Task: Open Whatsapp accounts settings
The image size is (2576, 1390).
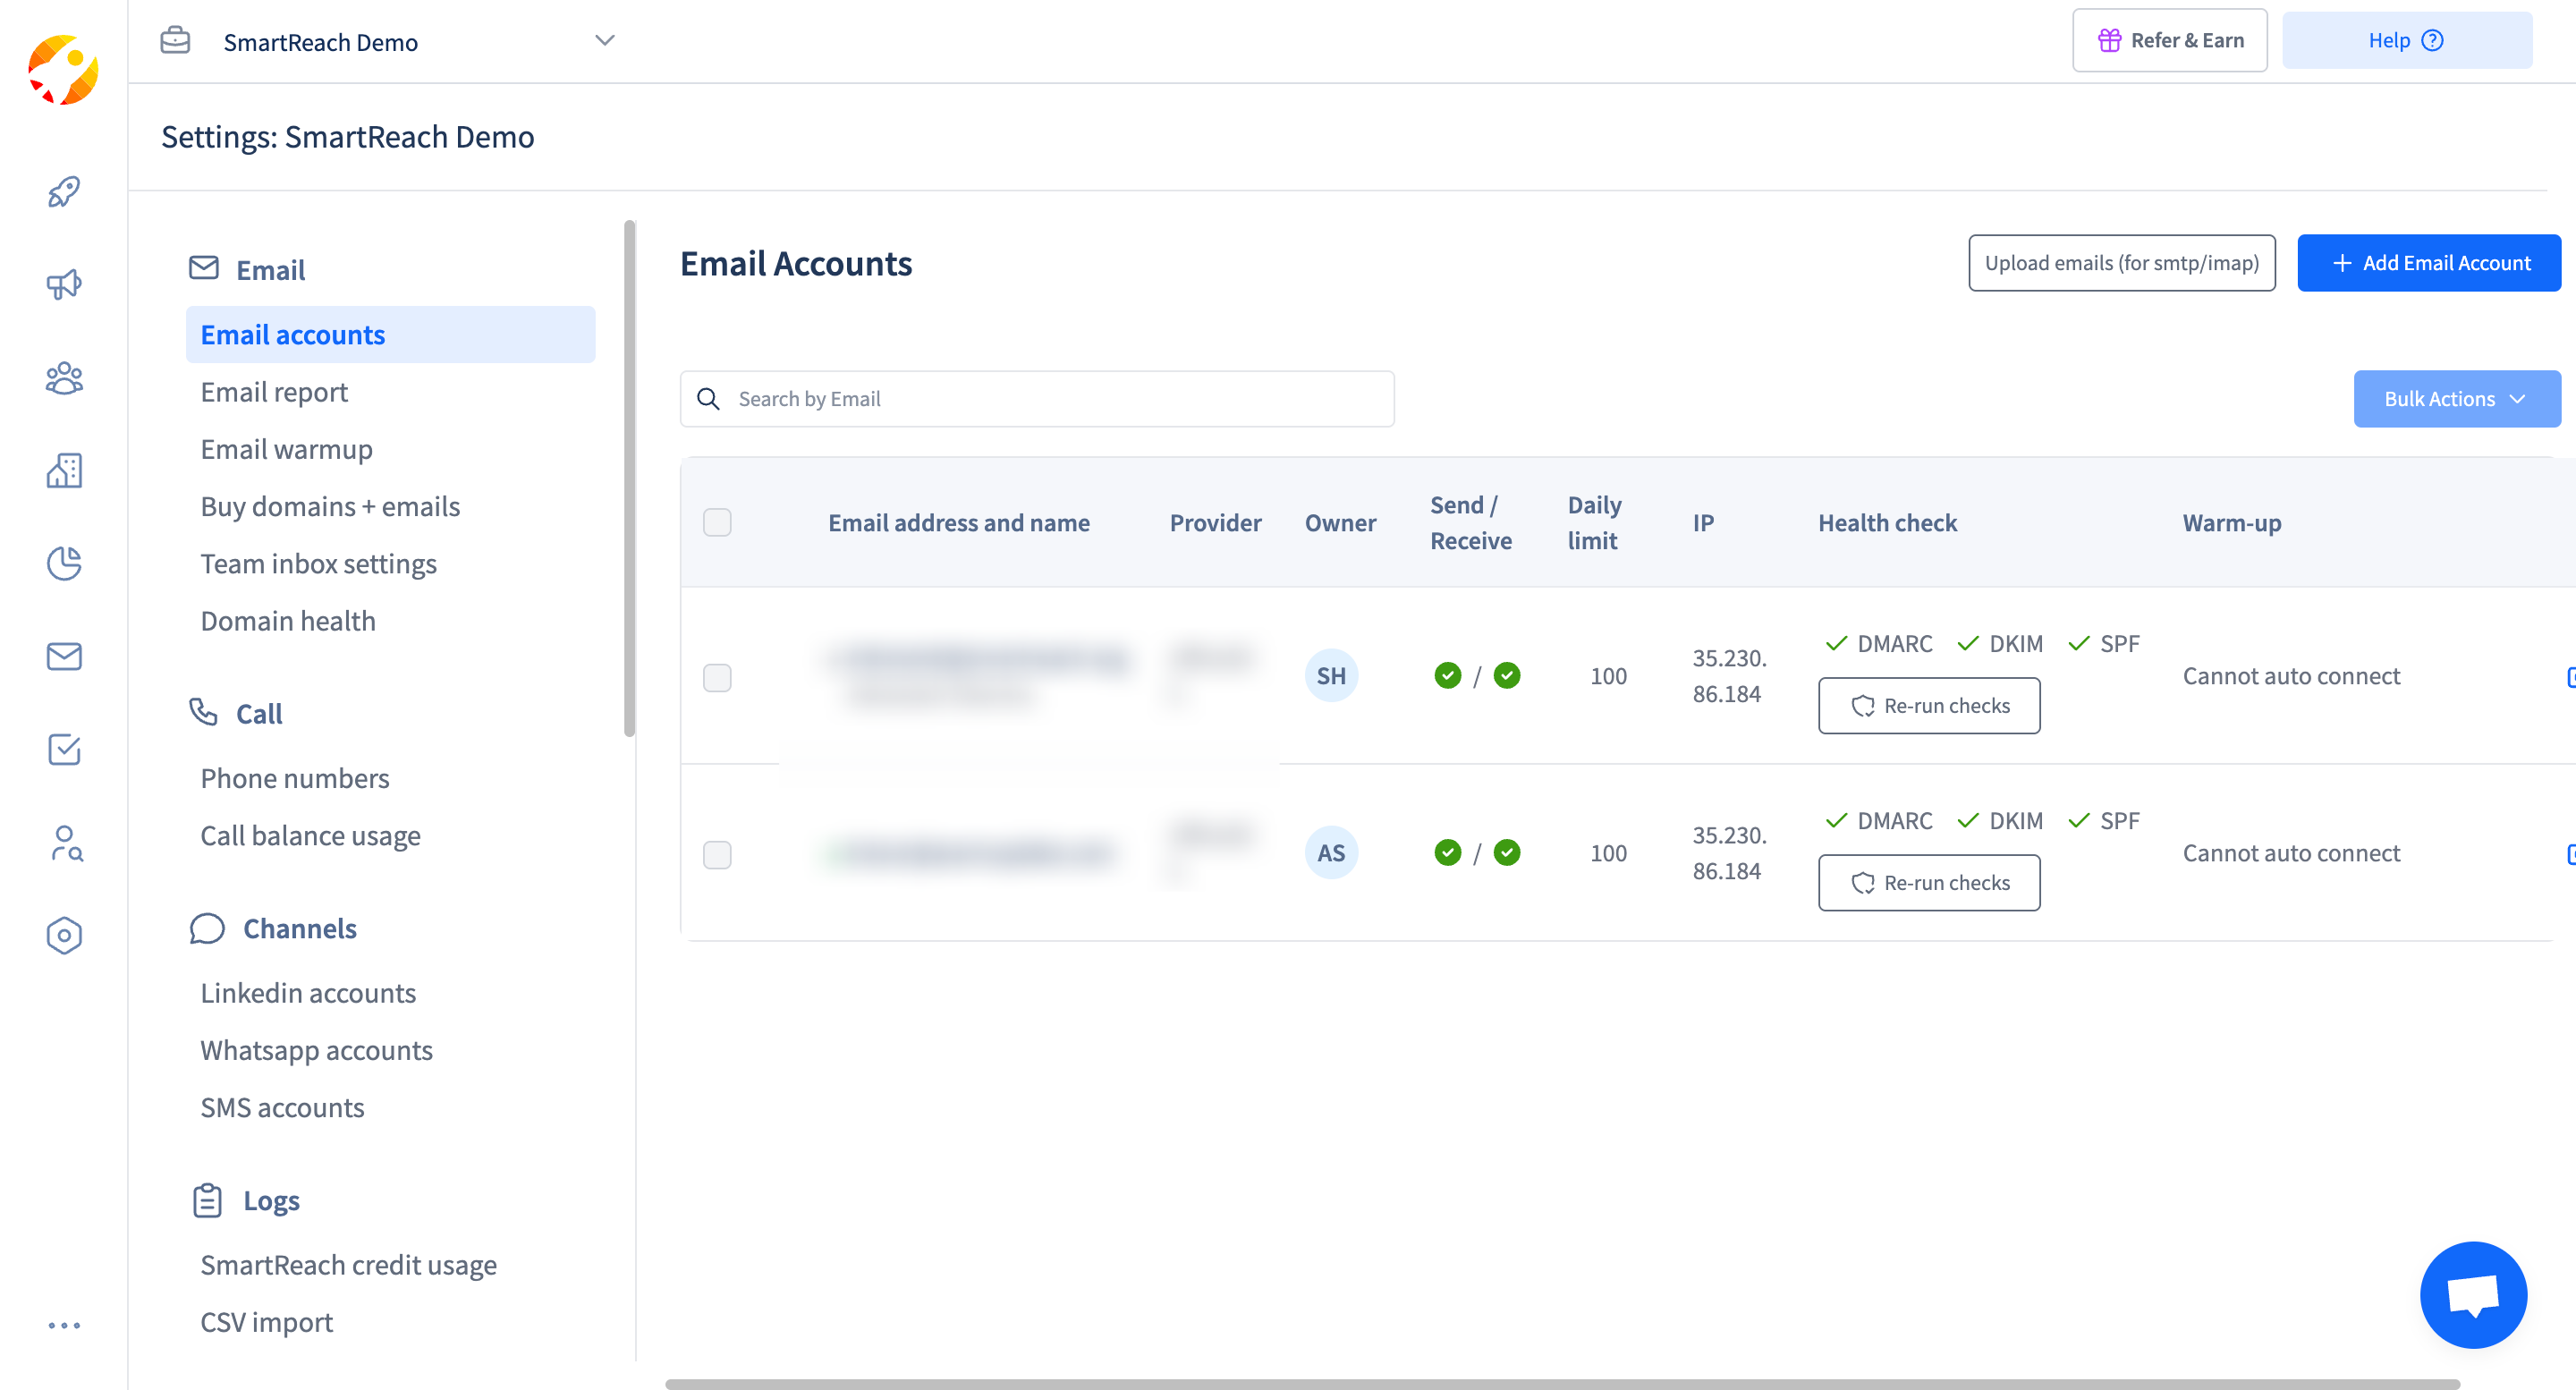Action: tap(316, 1051)
